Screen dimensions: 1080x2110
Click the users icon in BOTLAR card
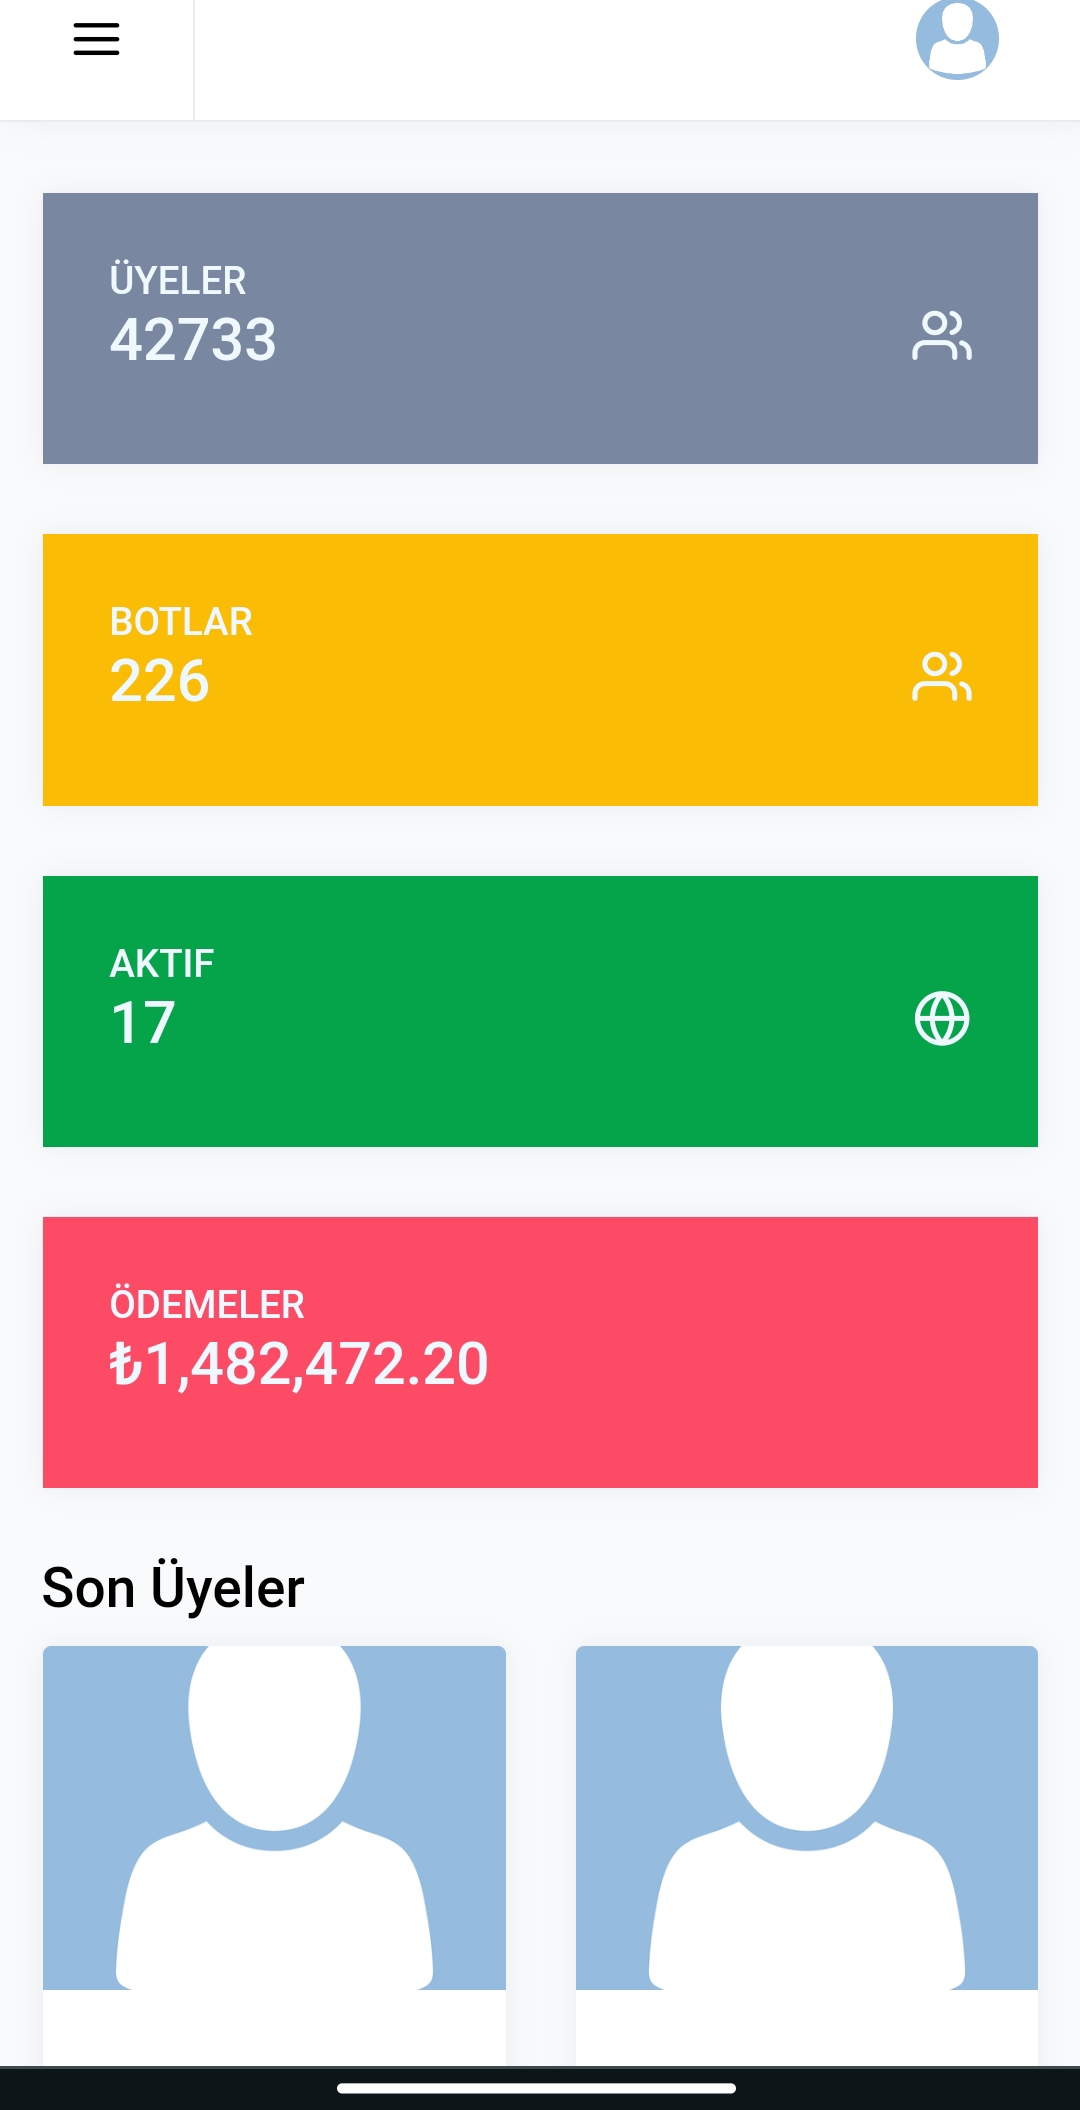[942, 677]
